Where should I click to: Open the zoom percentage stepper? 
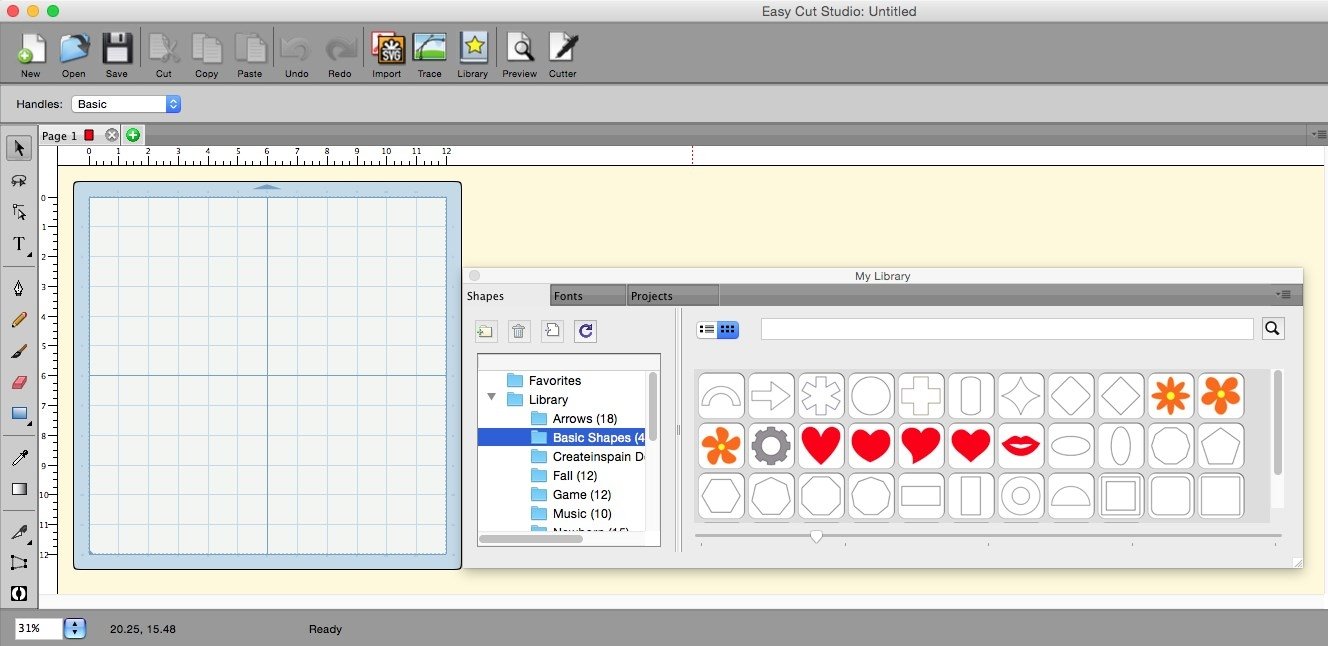coord(75,628)
